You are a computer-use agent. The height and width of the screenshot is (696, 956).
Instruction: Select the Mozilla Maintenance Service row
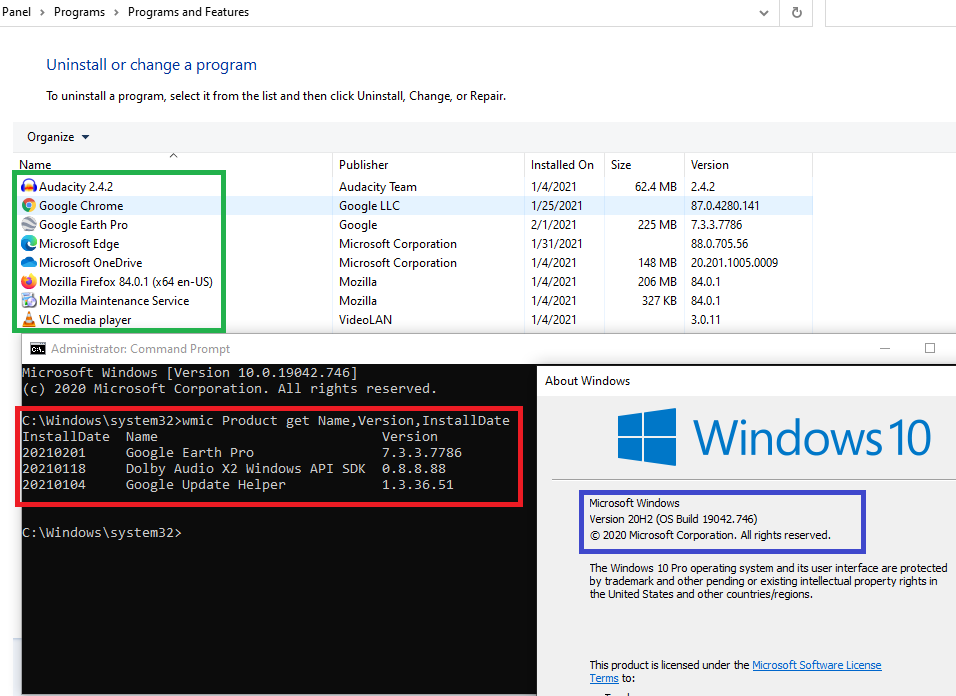pyautogui.click(x=415, y=300)
